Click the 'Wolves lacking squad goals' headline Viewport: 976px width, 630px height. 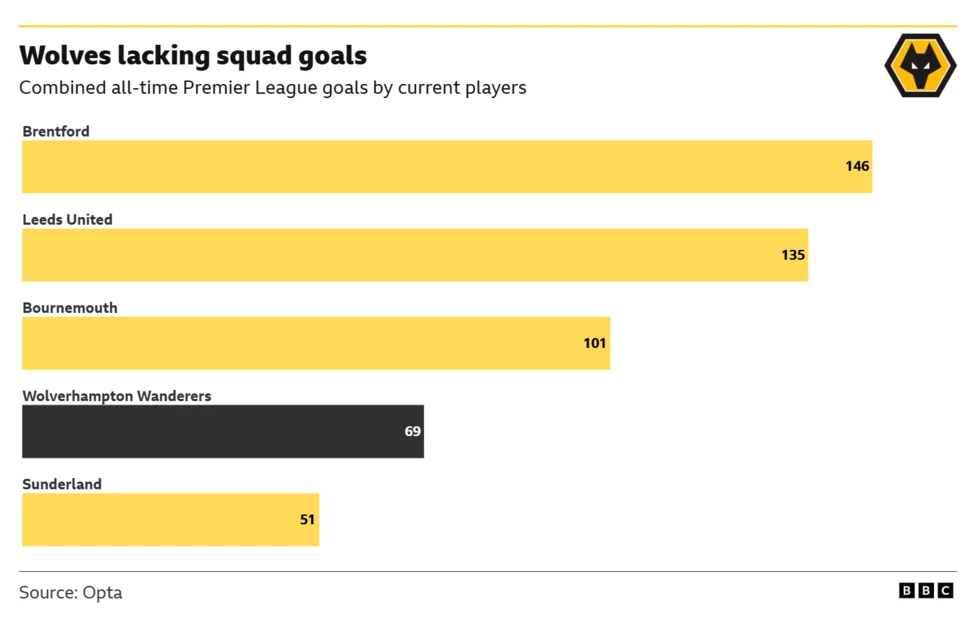[x=193, y=55]
